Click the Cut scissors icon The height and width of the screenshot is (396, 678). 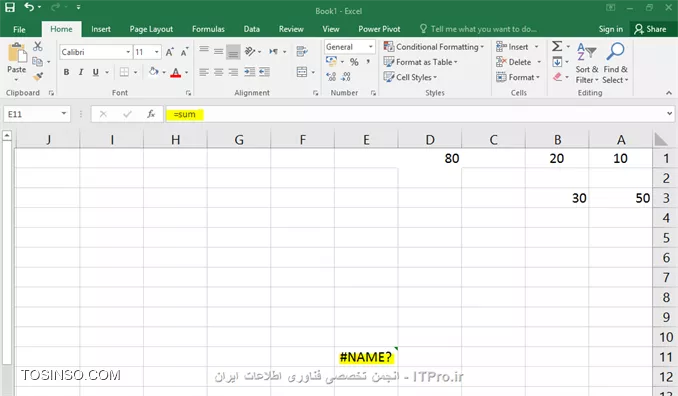(x=38, y=46)
